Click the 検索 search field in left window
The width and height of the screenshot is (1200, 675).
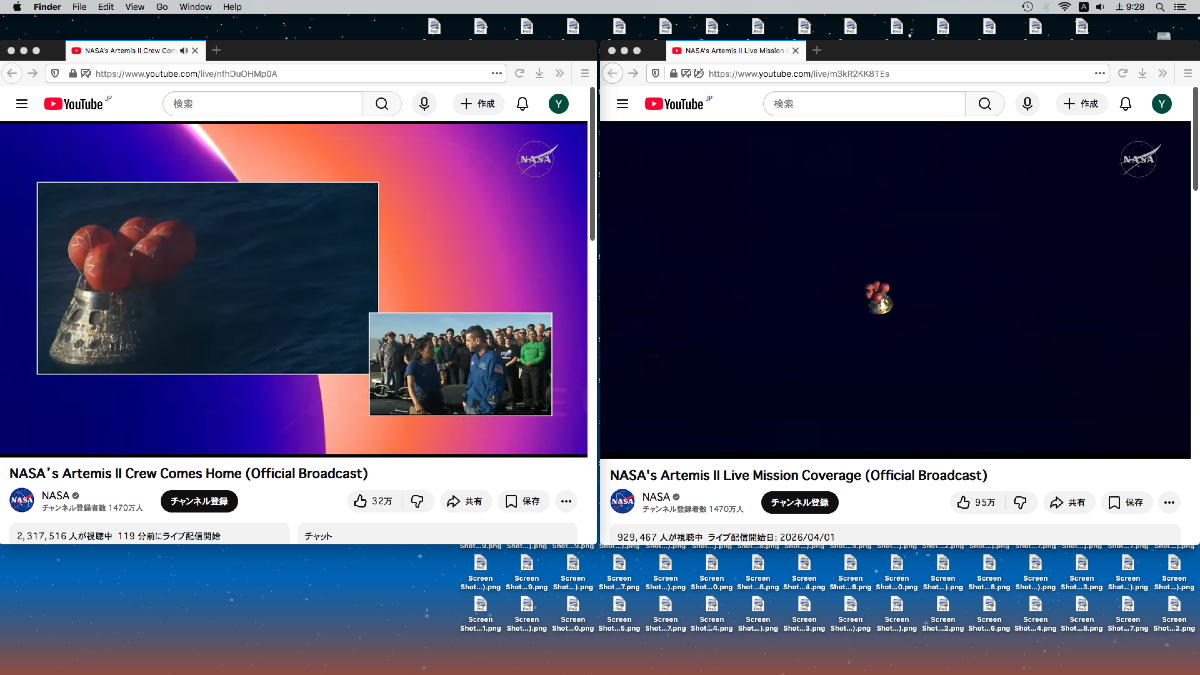[x=263, y=104]
